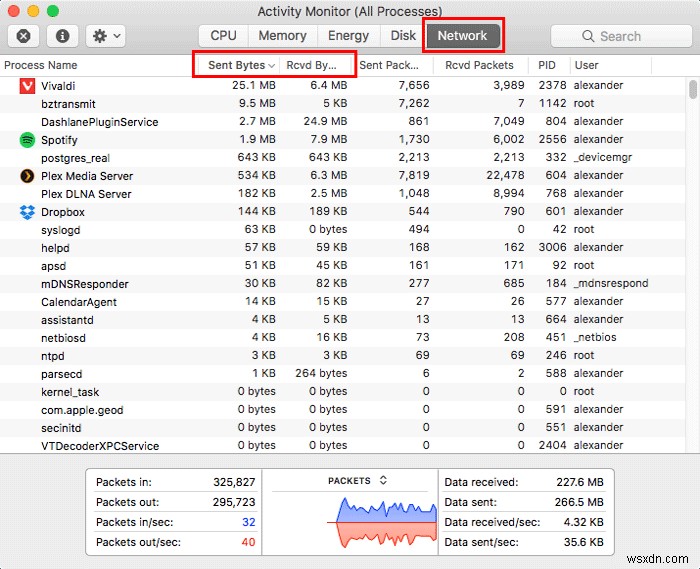The image size is (700, 569).
Task: Select the secinitd process
Action: tap(61, 428)
